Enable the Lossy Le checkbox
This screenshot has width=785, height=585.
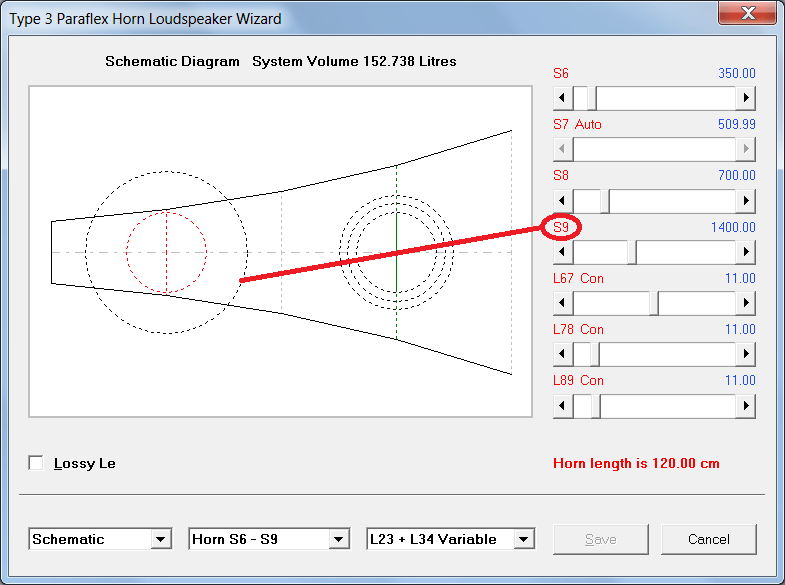[36, 463]
